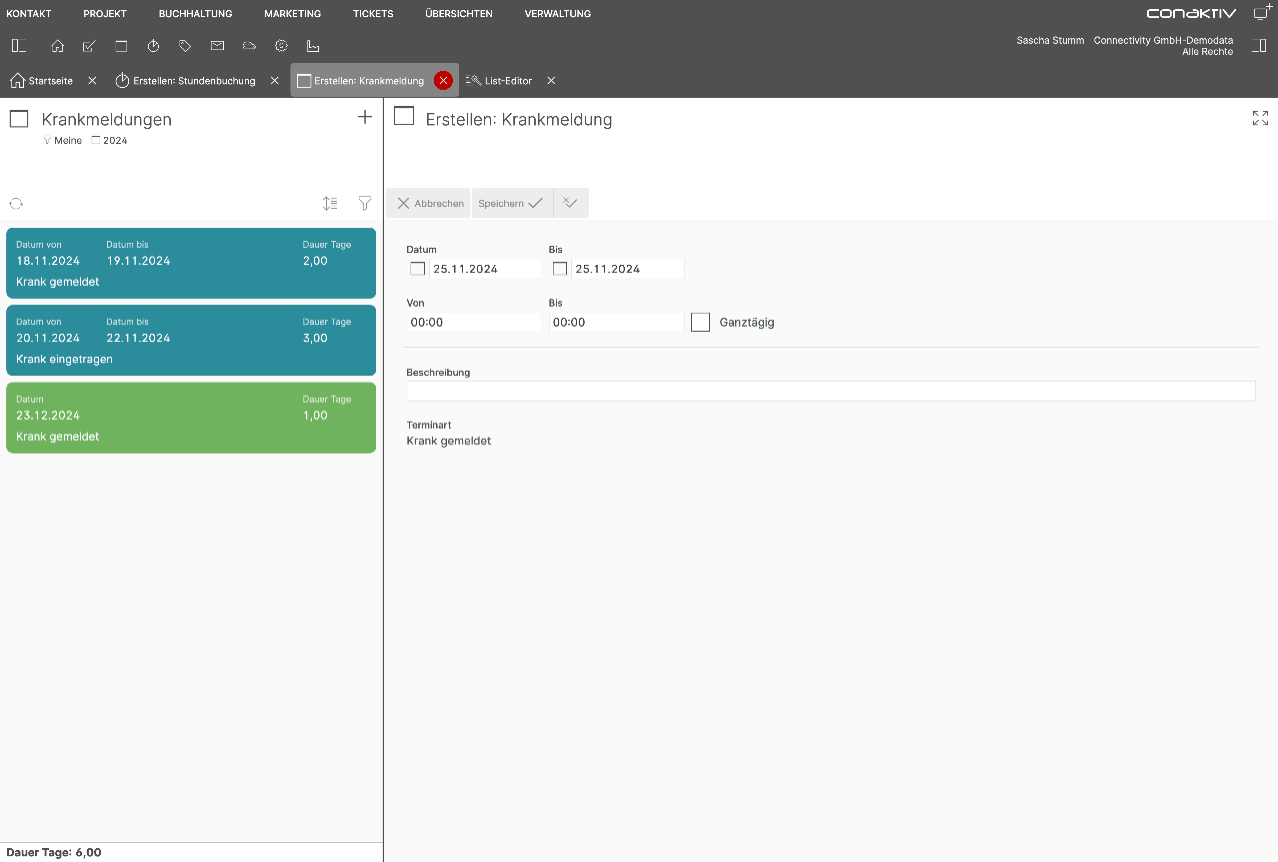The width and height of the screenshot is (1278, 862).
Task: Open the Krank eingetragen card 20.11.2024
Action: pyautogui.click(x=191, y=340)
